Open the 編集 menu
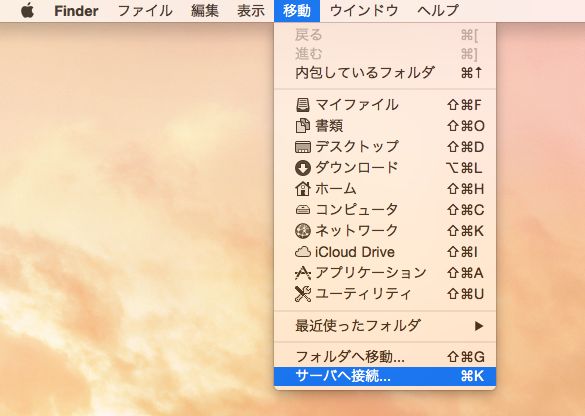 point(204,10)
